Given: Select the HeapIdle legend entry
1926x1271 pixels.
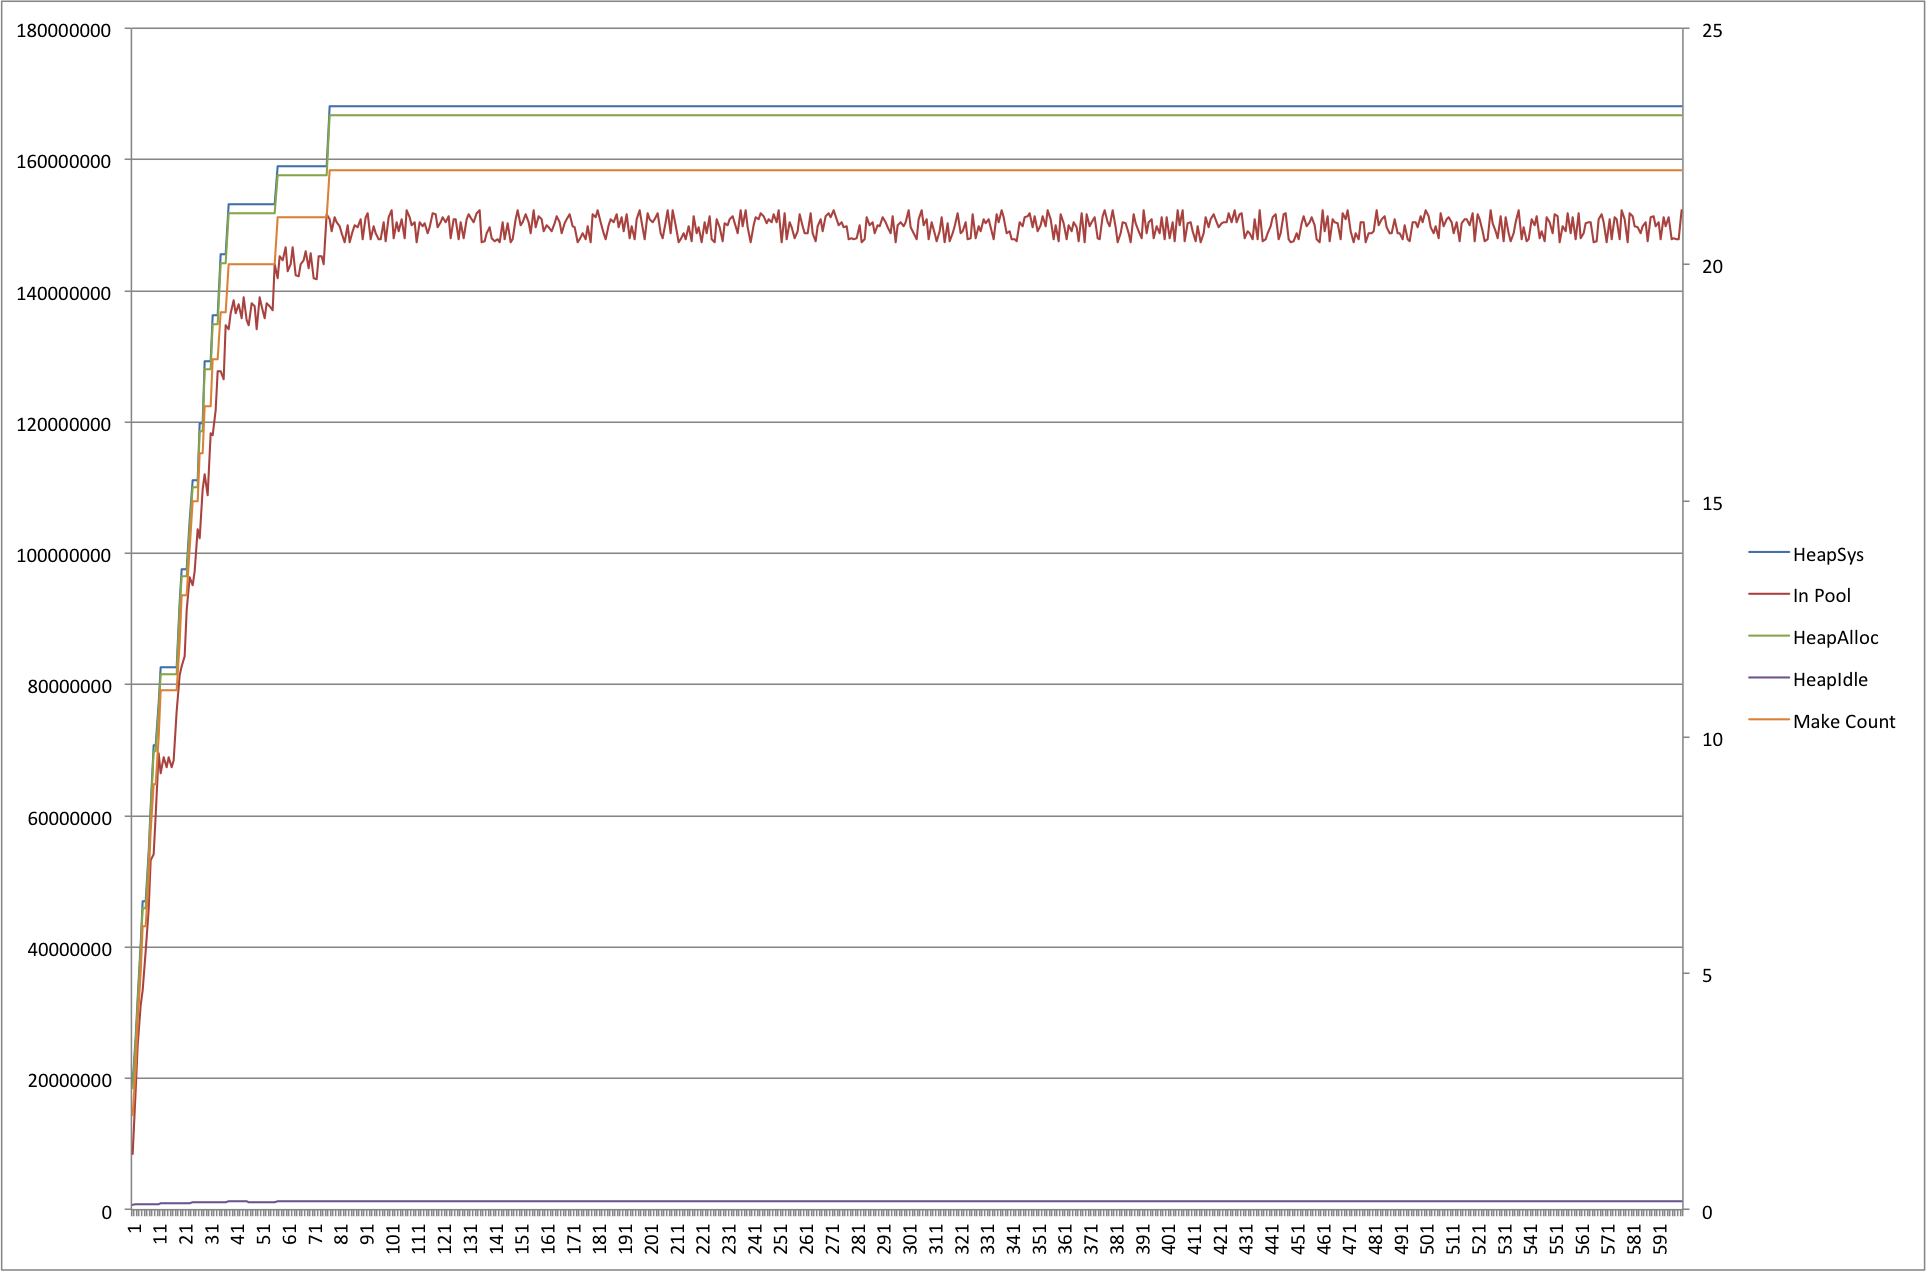Looking at the screenshot, I should coord(1829,680).
